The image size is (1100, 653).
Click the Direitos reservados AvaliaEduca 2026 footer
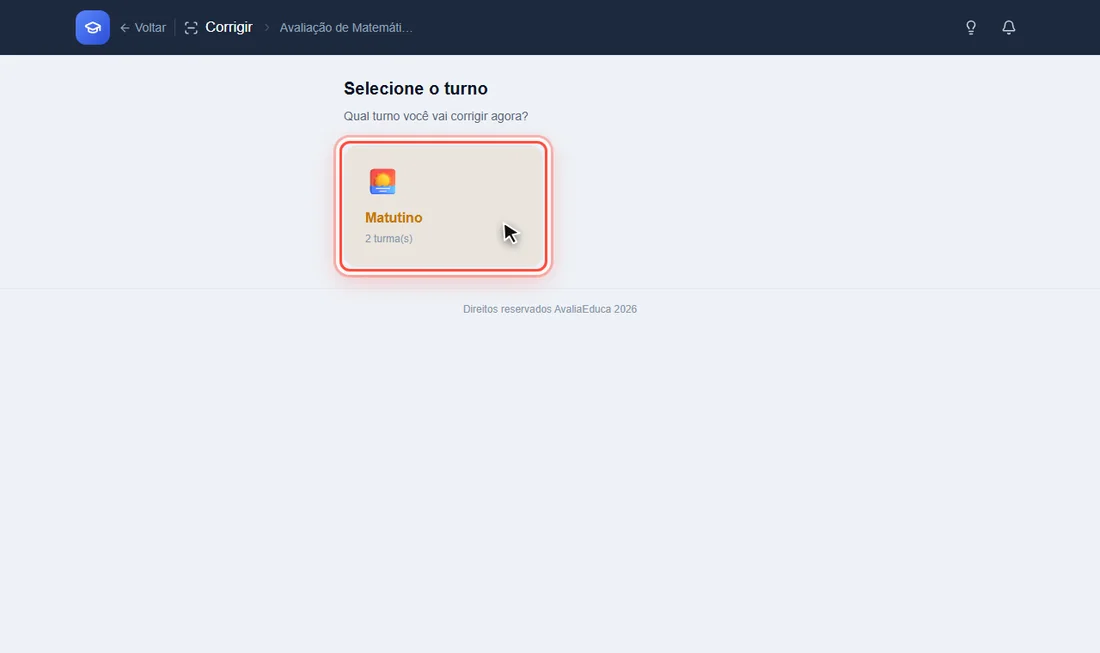pos(550,309)
